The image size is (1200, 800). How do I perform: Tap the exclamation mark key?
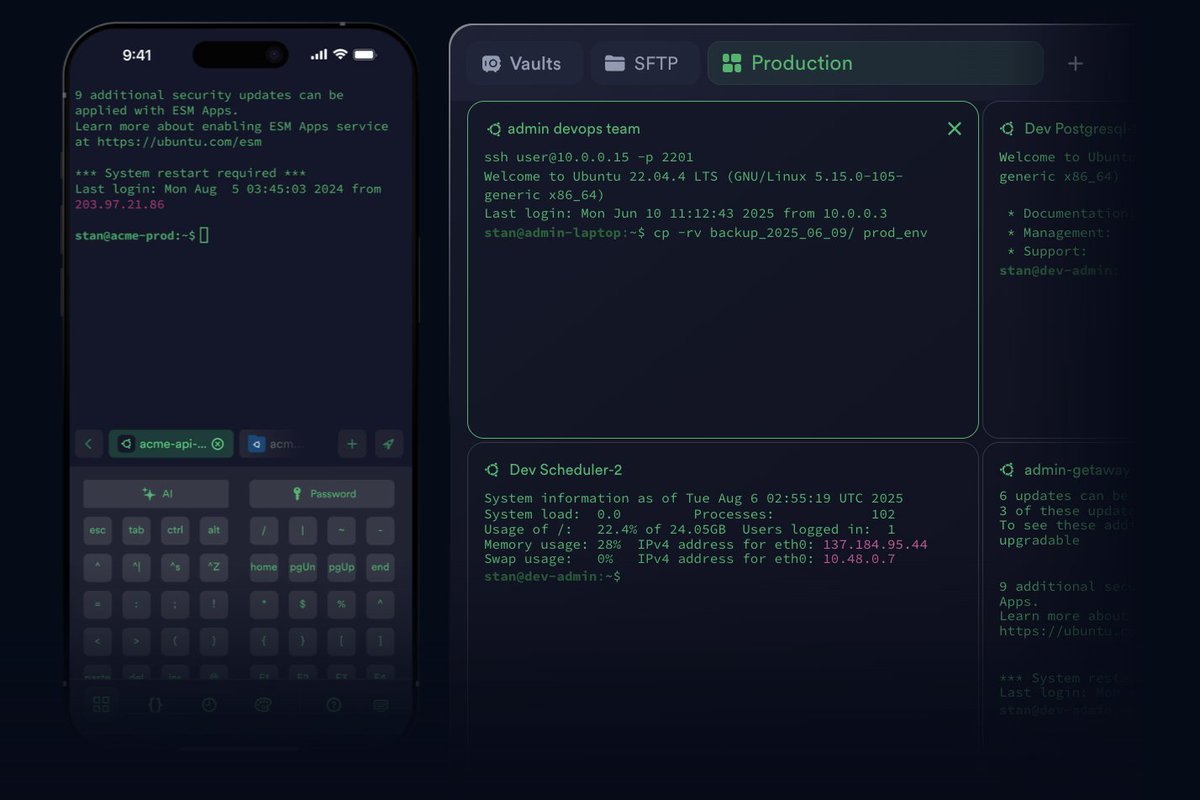tap(214, 604)
